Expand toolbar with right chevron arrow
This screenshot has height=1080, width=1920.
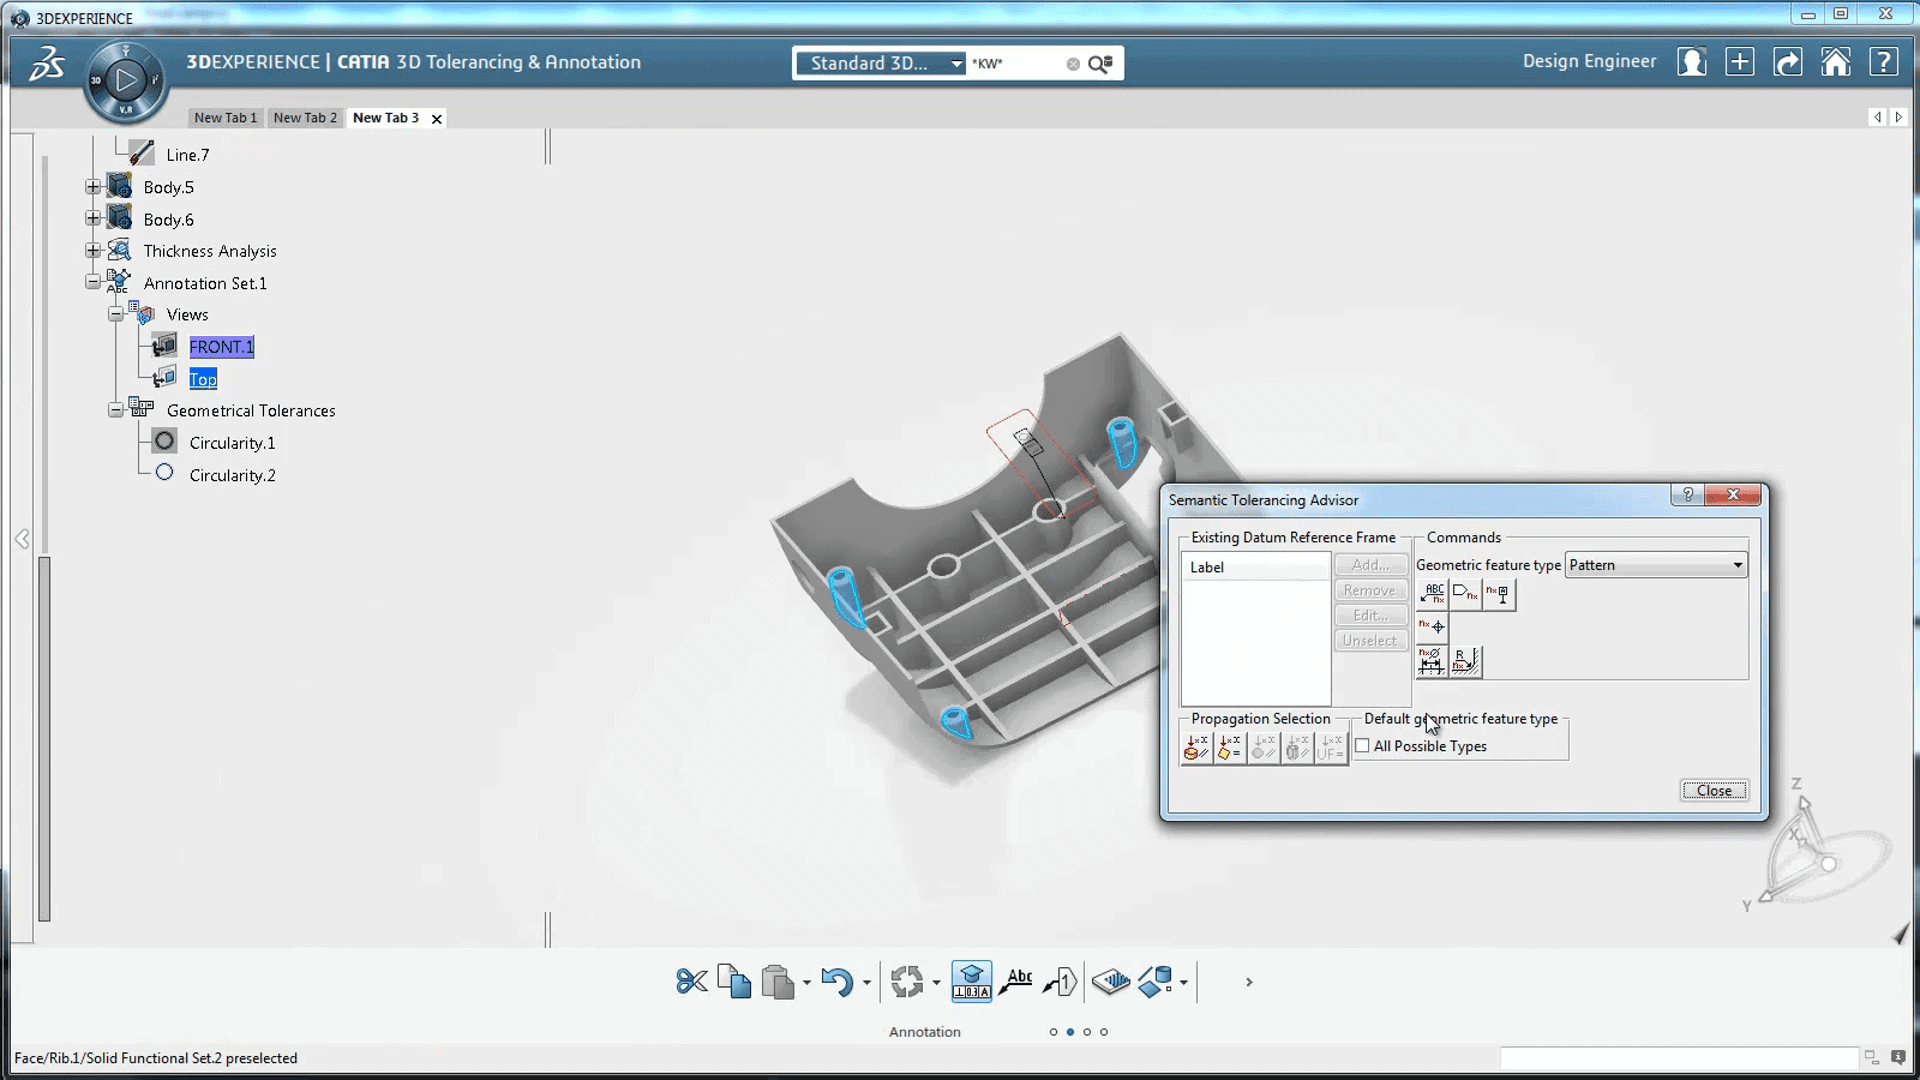[1249, 982]
